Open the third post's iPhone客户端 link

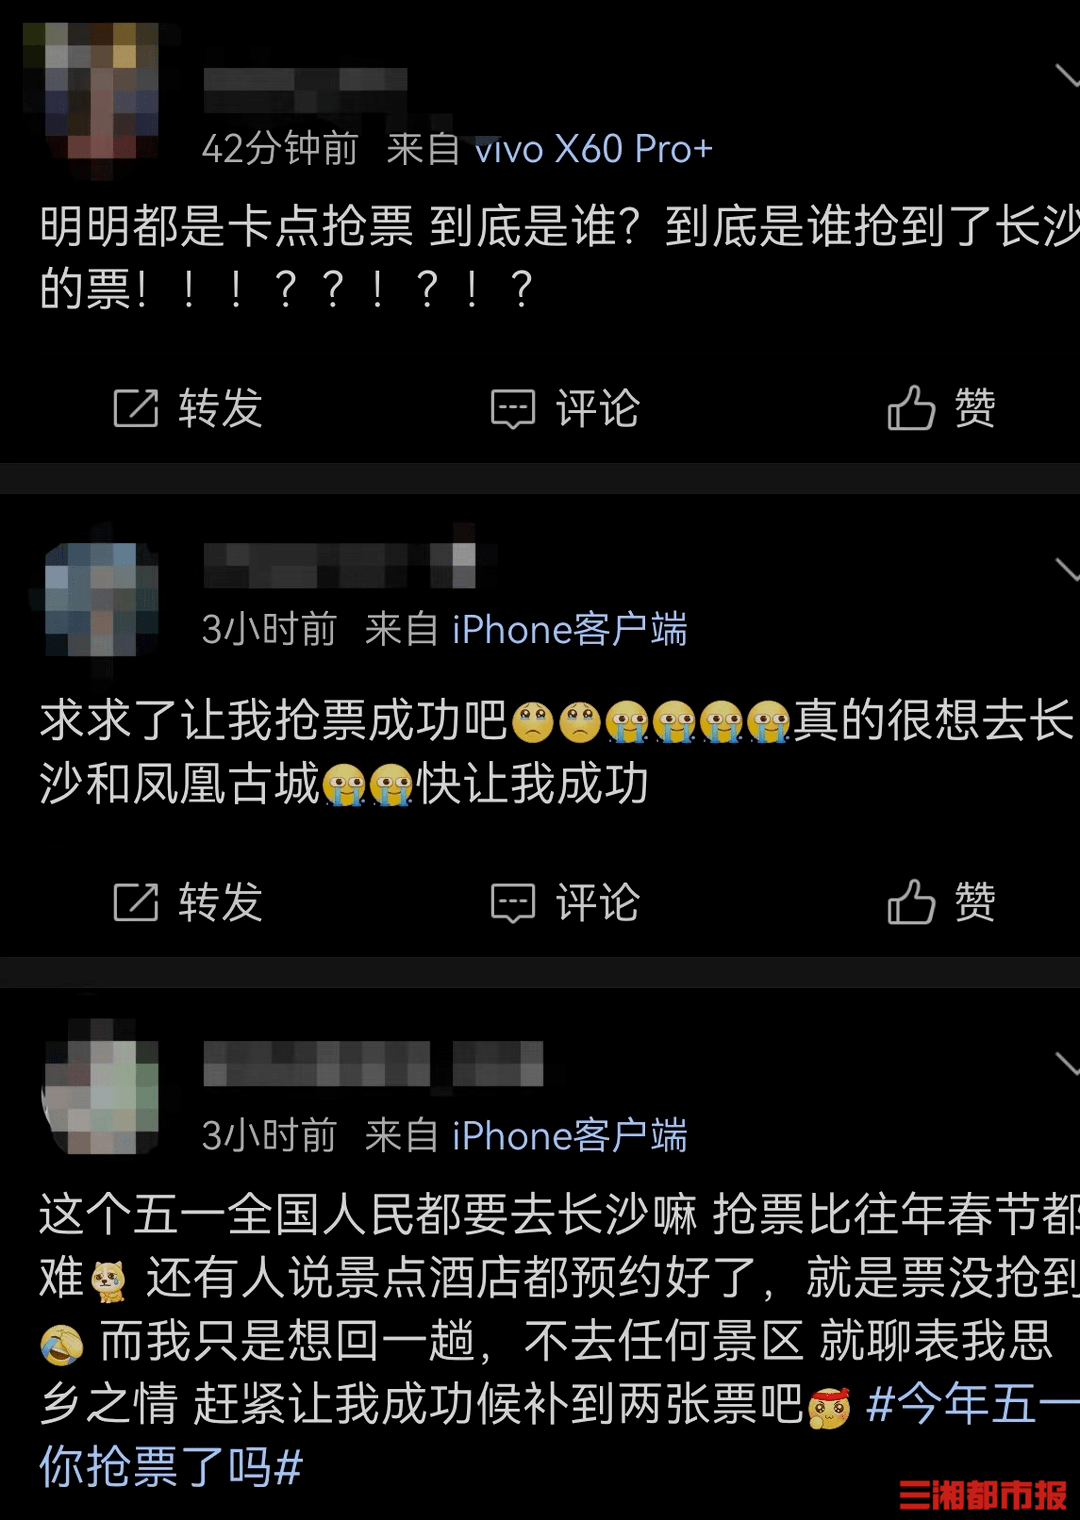pos(570,1136)
